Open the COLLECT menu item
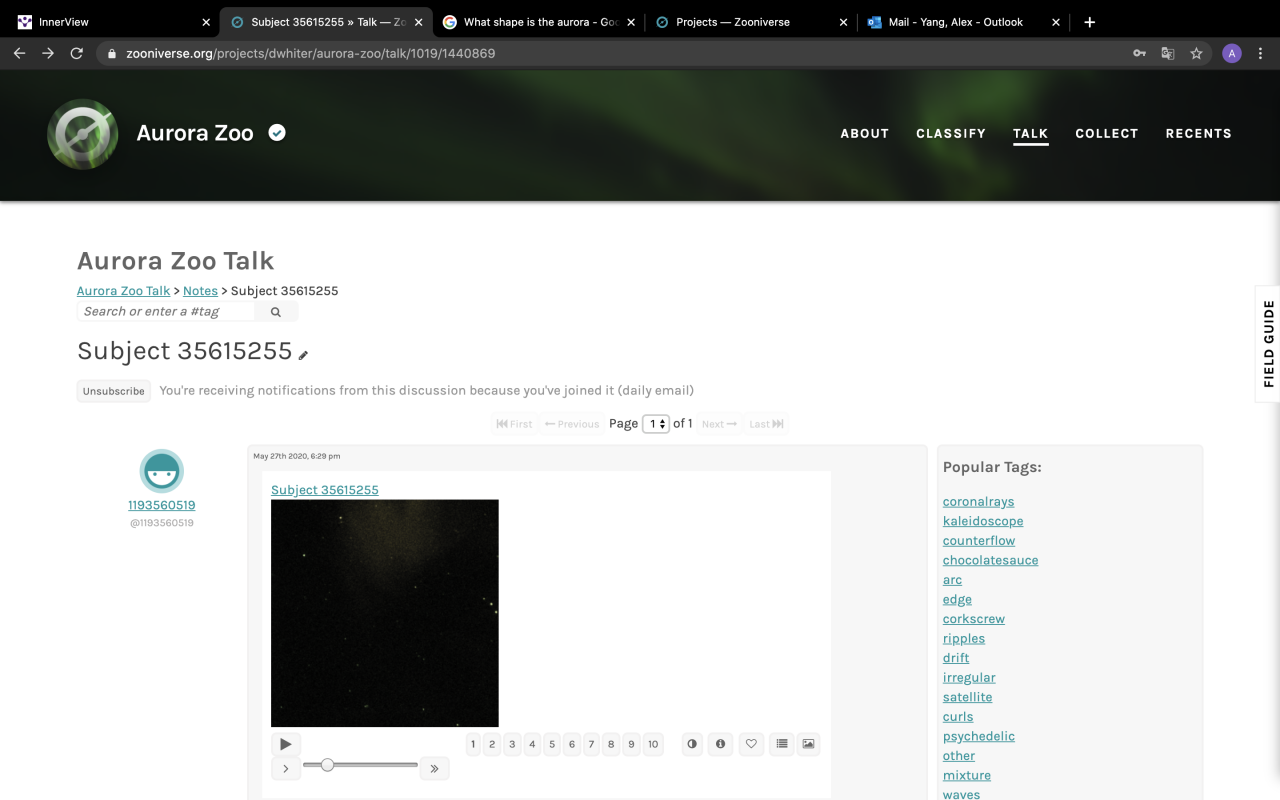 [x=1107, y=133]
